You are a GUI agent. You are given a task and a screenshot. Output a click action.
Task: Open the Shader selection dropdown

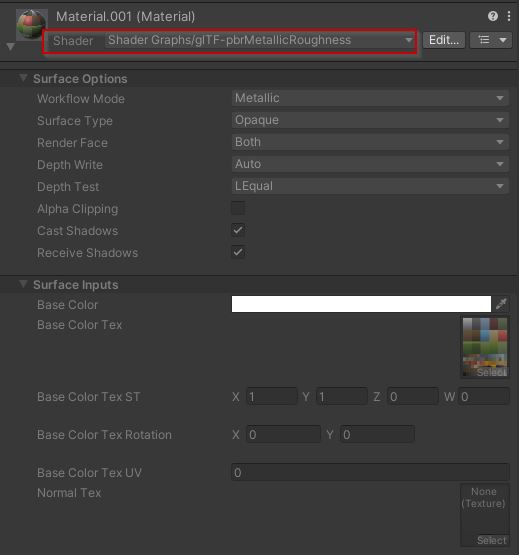coord(260,40)
